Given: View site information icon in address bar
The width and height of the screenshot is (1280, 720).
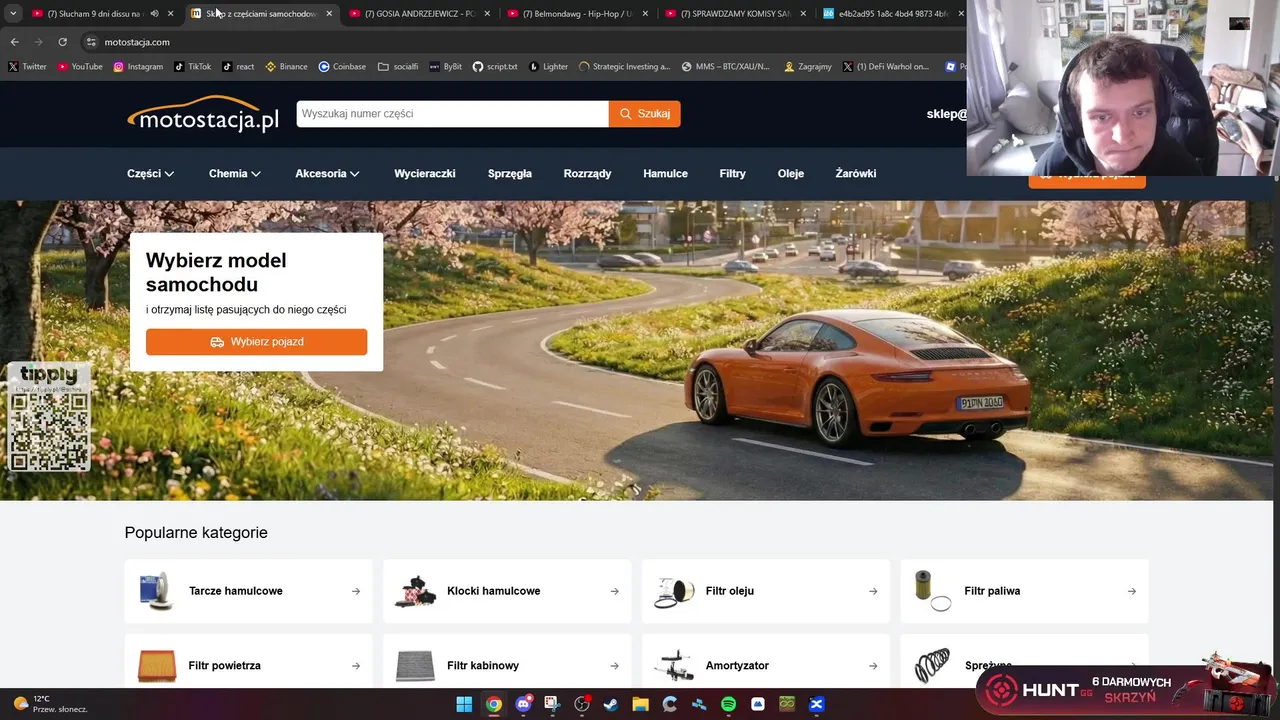Looking at the screenshot, I should [91, 42].
